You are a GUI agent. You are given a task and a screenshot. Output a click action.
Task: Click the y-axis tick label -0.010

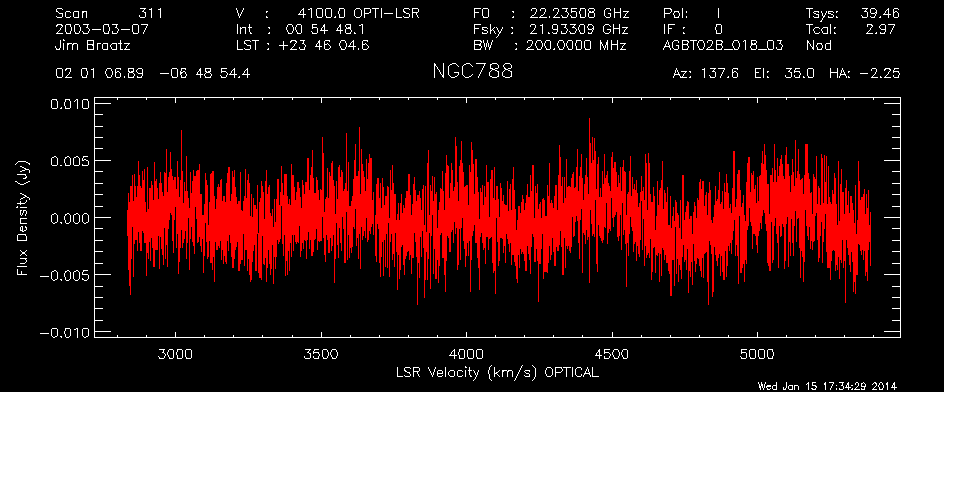[x=64, y=332]
